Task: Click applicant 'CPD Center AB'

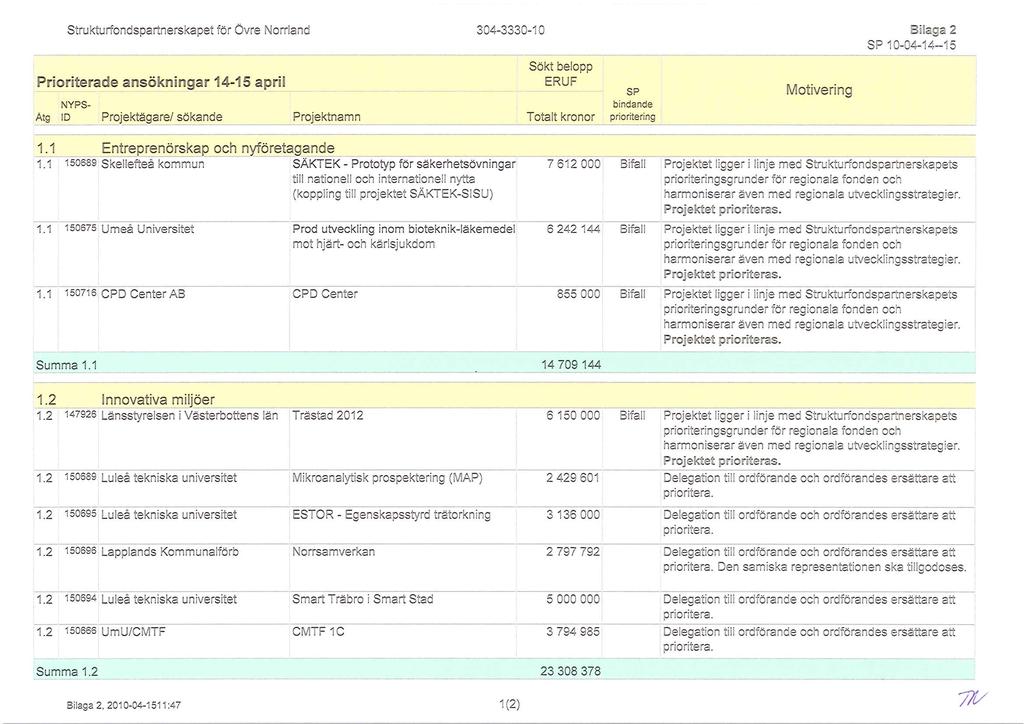Action: pos(142,294)
